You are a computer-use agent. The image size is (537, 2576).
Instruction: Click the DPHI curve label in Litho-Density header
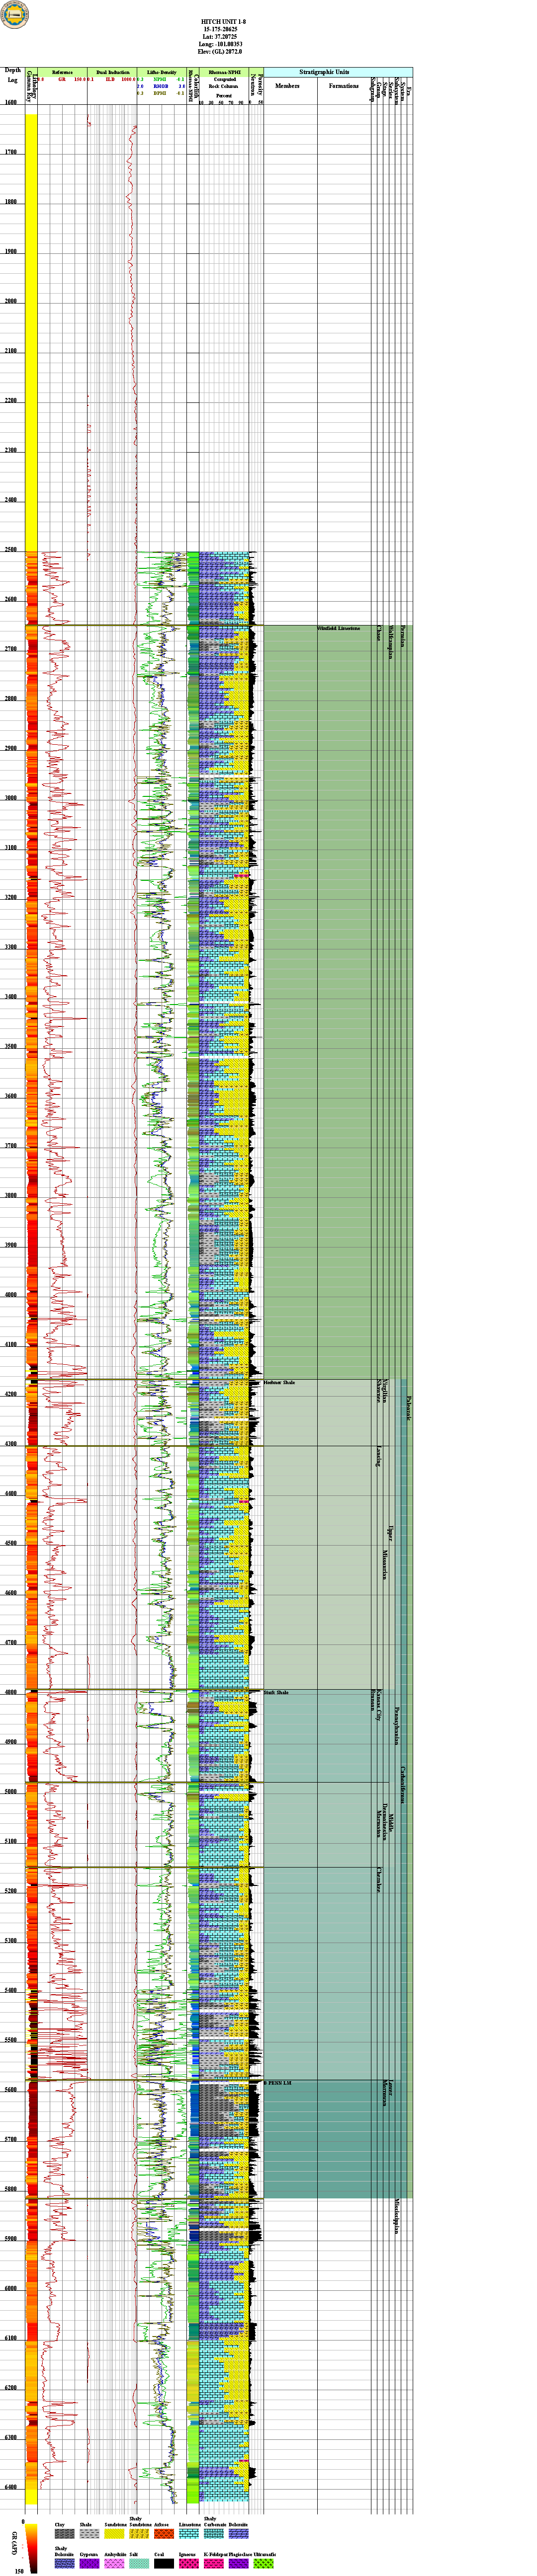(x=160, y=93)
